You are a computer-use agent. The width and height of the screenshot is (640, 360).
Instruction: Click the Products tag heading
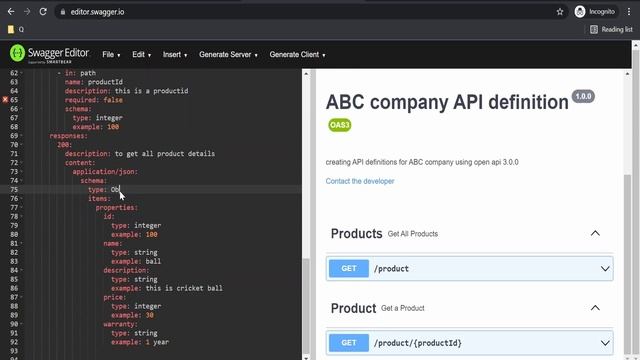(356, 233)
